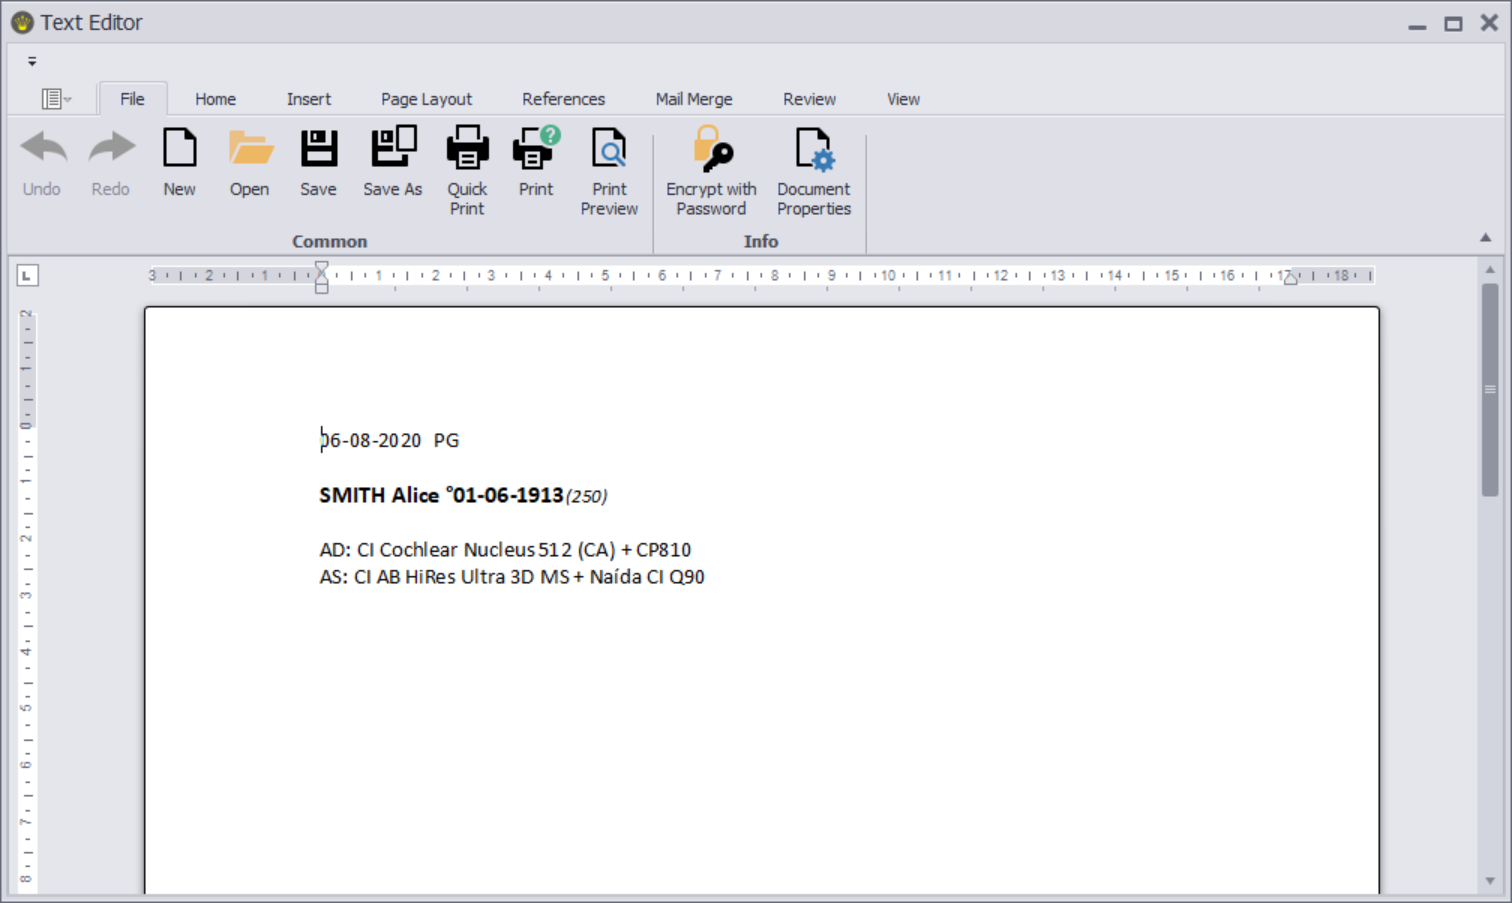
Task: Collapse the ribbon with the up arrow
Action: 1485,238
